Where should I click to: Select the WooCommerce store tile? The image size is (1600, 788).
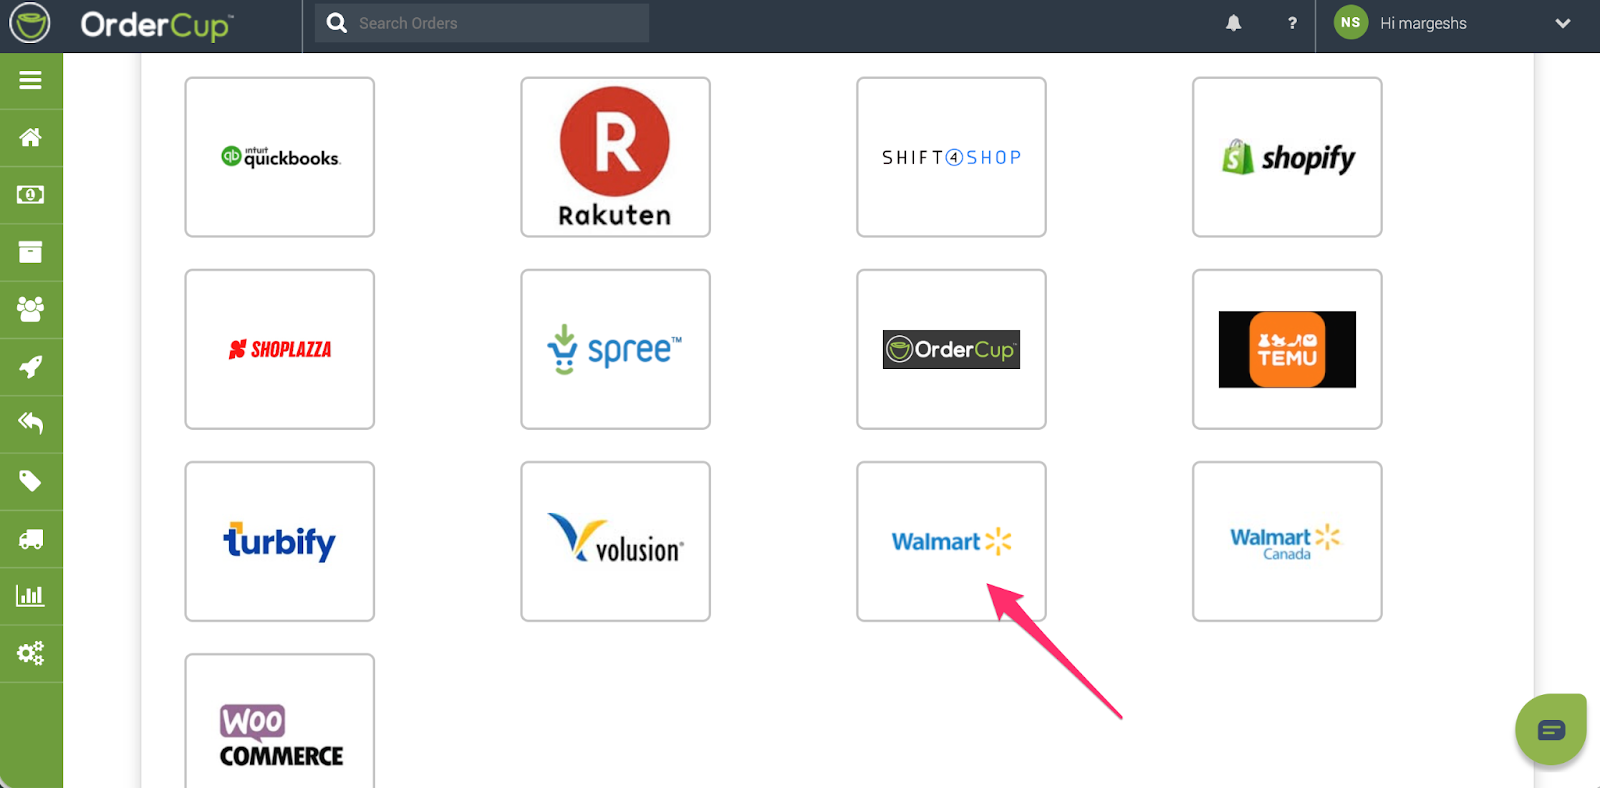click(x=280, y=721)
